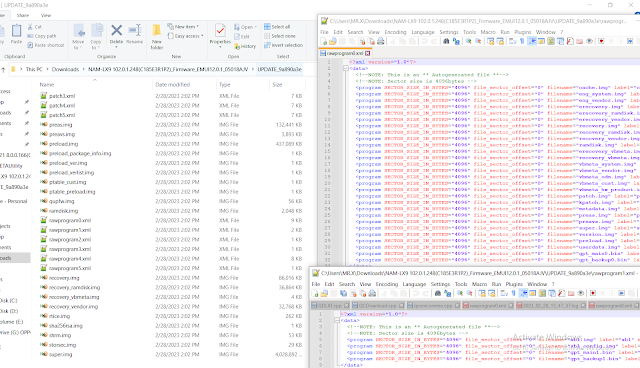The width and height of the screenshot is (640, 368).
Task: Select the sha256rsa.img file
Action: (x=66, y=326)
